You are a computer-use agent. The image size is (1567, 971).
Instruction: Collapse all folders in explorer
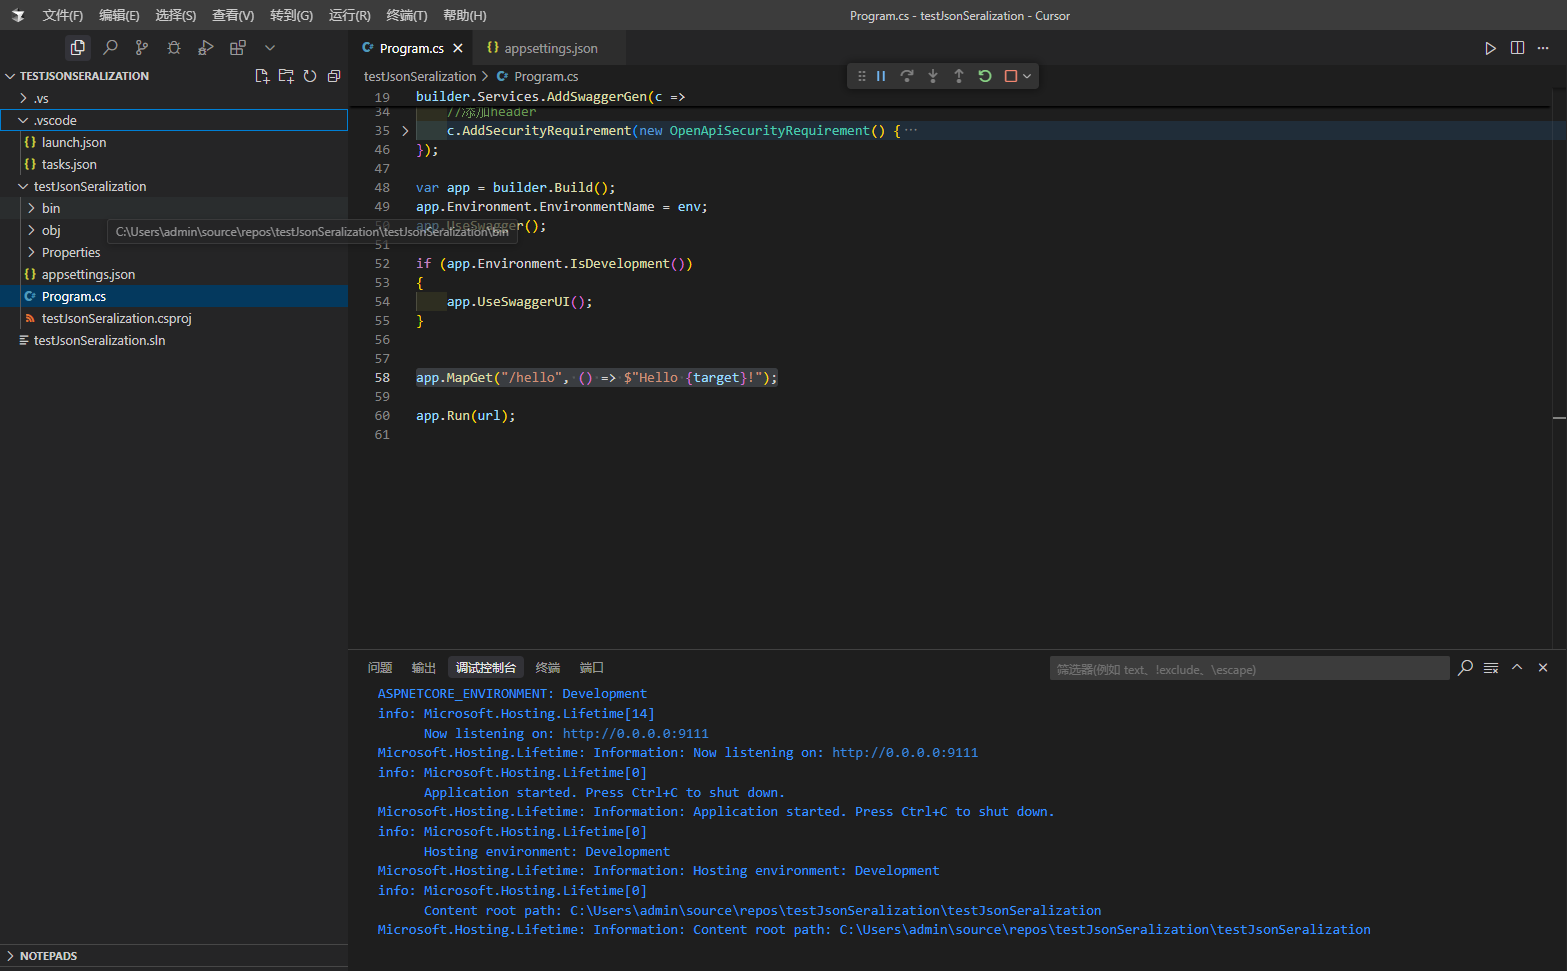click(334, 76)
